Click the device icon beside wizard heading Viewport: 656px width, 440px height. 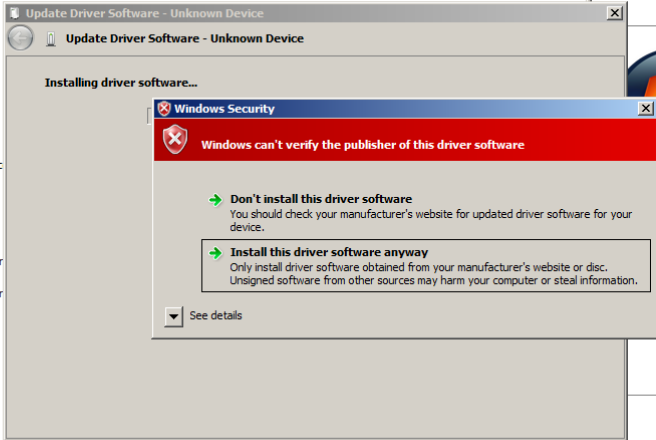coord(51,39)
